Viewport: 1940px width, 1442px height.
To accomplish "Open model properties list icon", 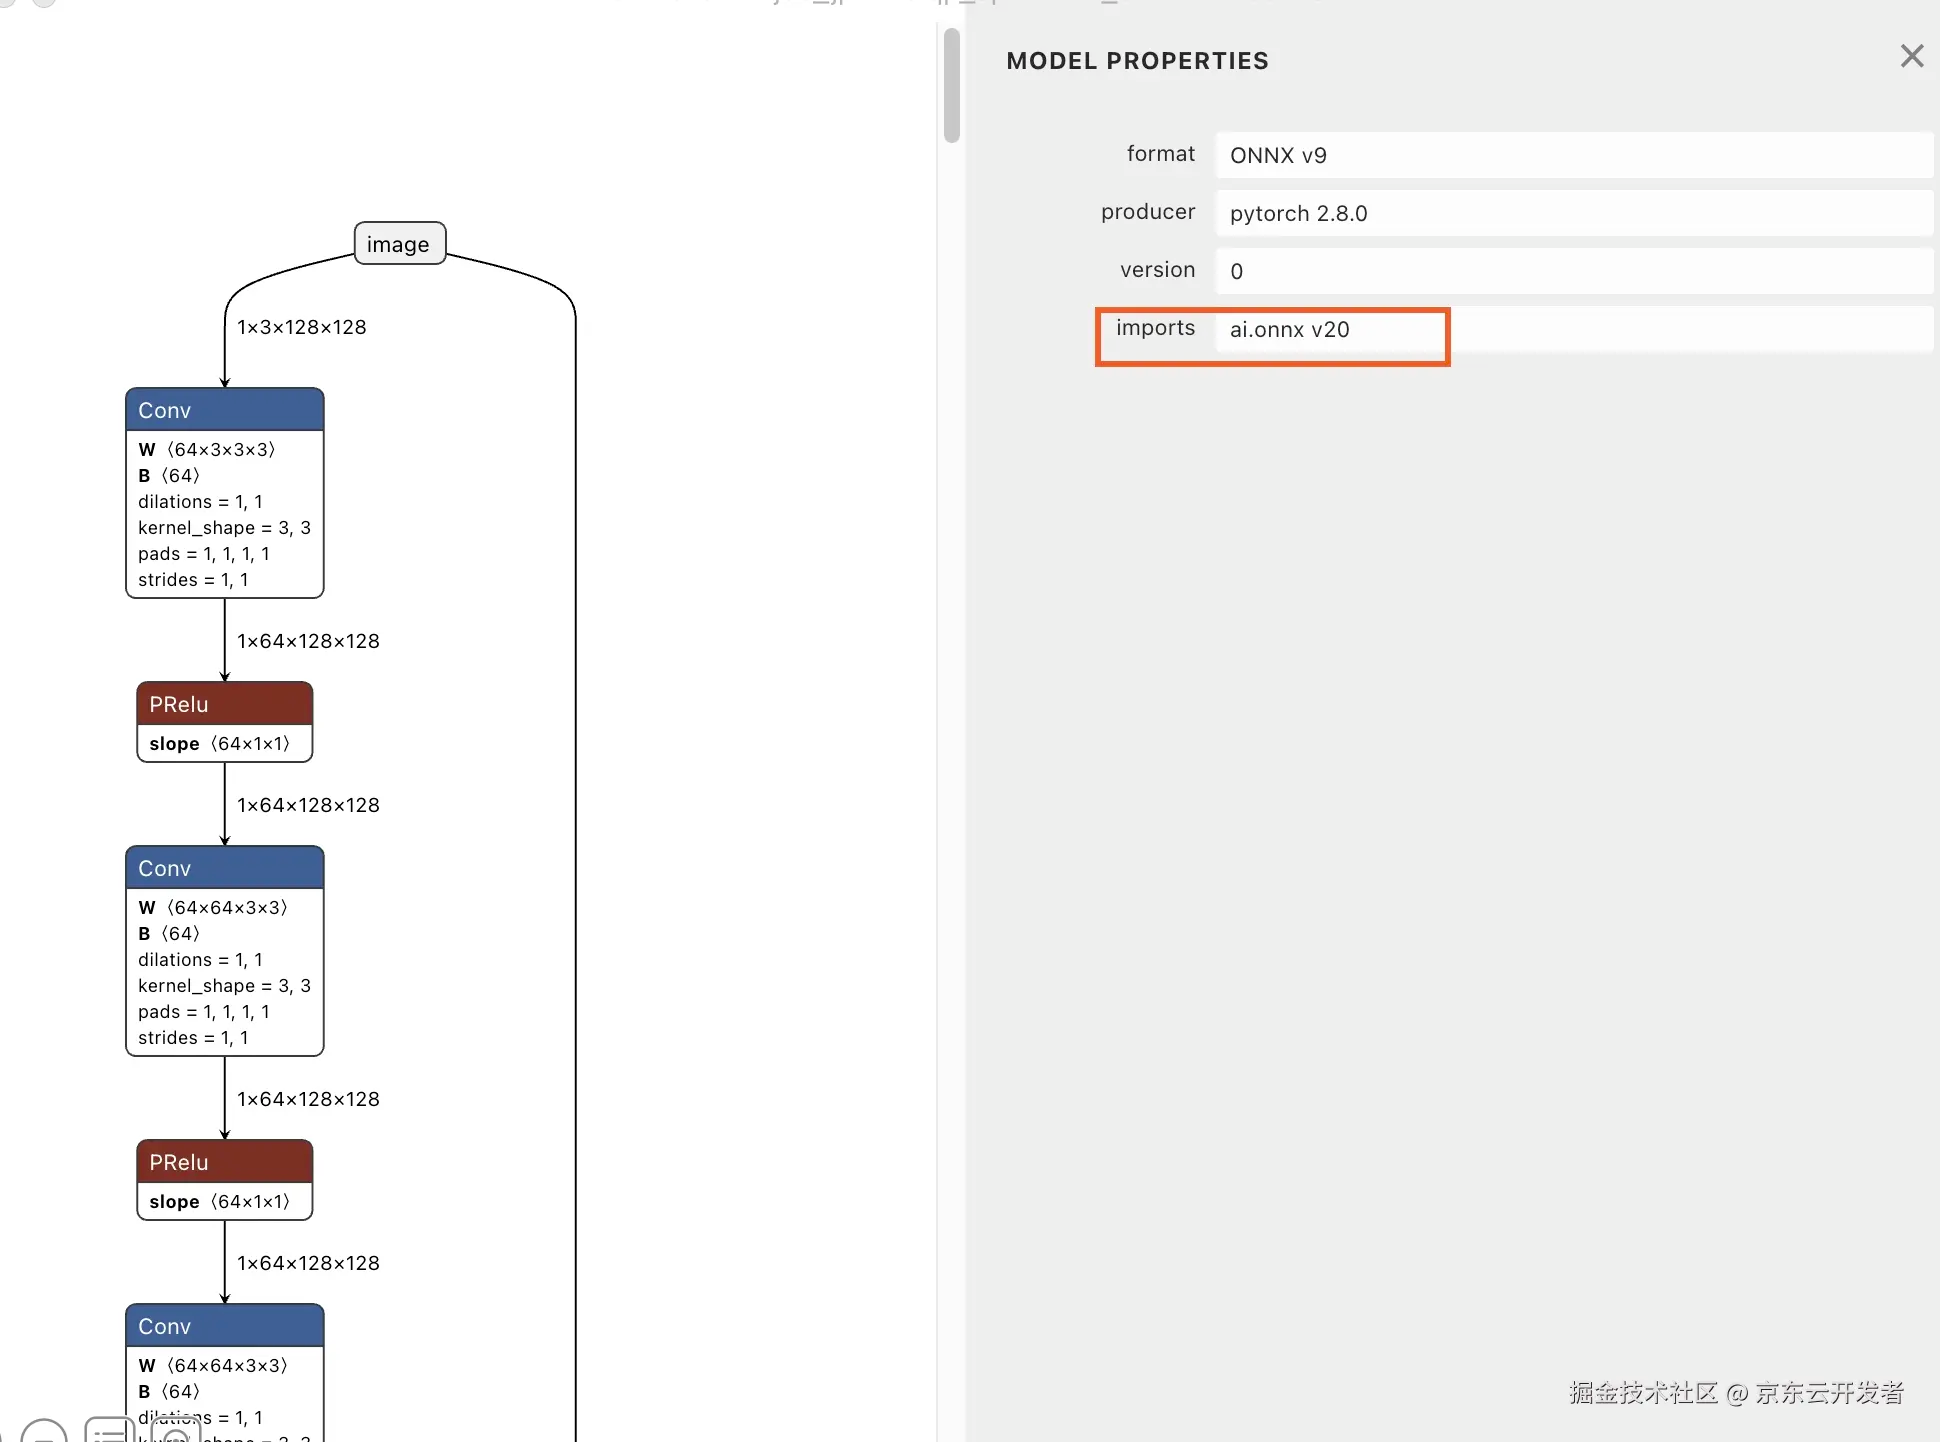I will click(x=109, y=1432).
